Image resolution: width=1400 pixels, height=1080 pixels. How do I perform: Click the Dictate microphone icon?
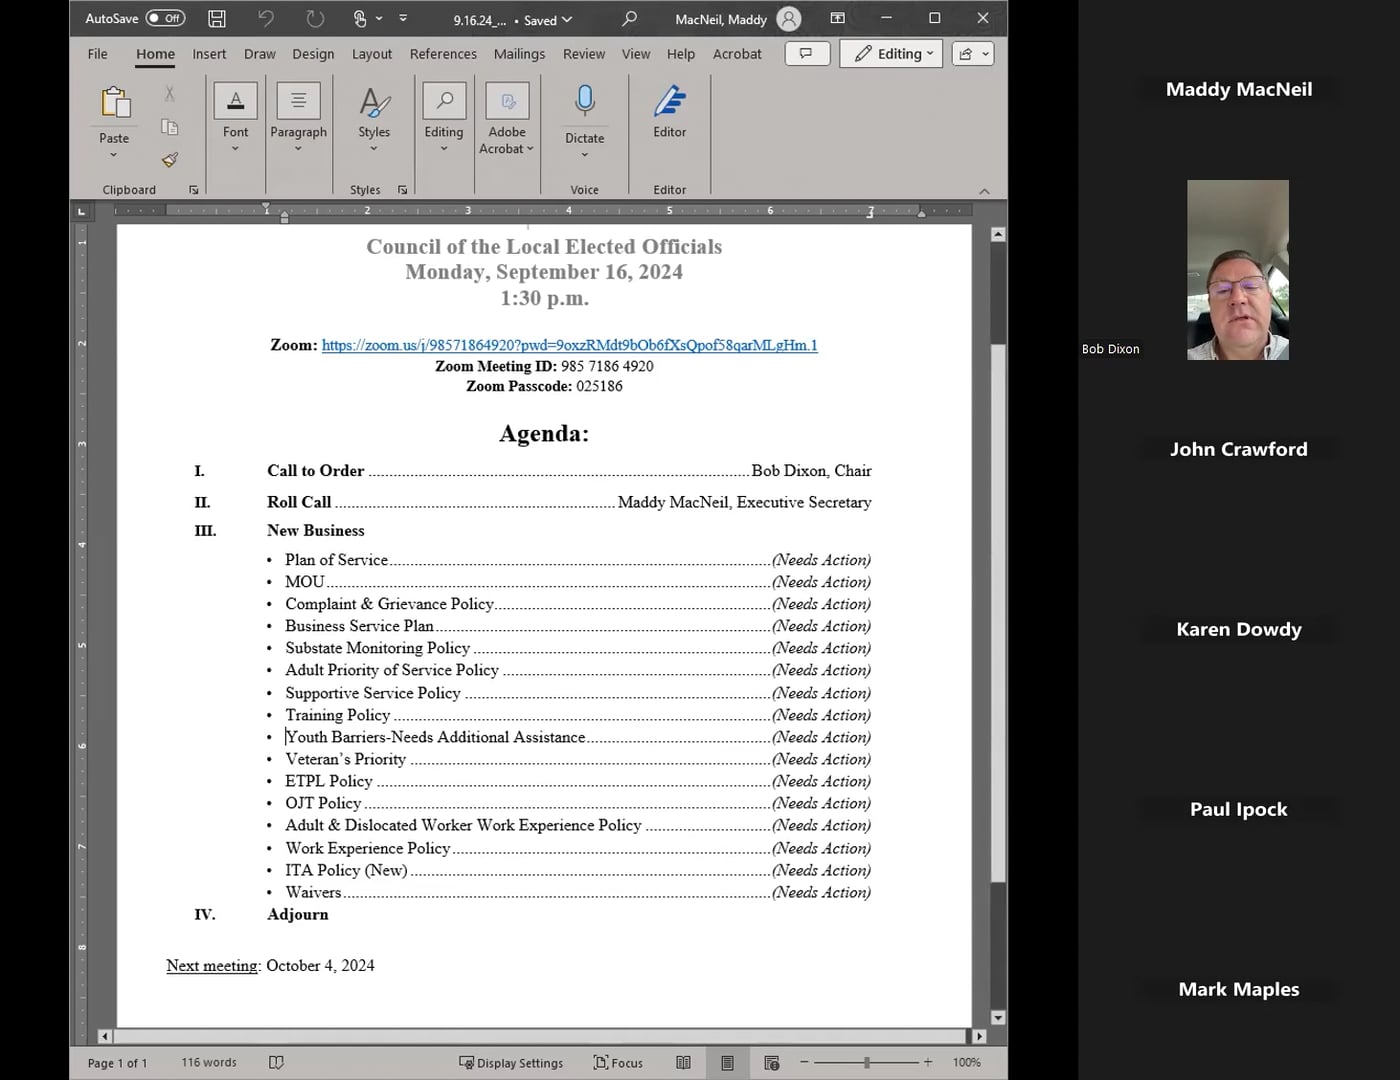click(x=584, y=102)
